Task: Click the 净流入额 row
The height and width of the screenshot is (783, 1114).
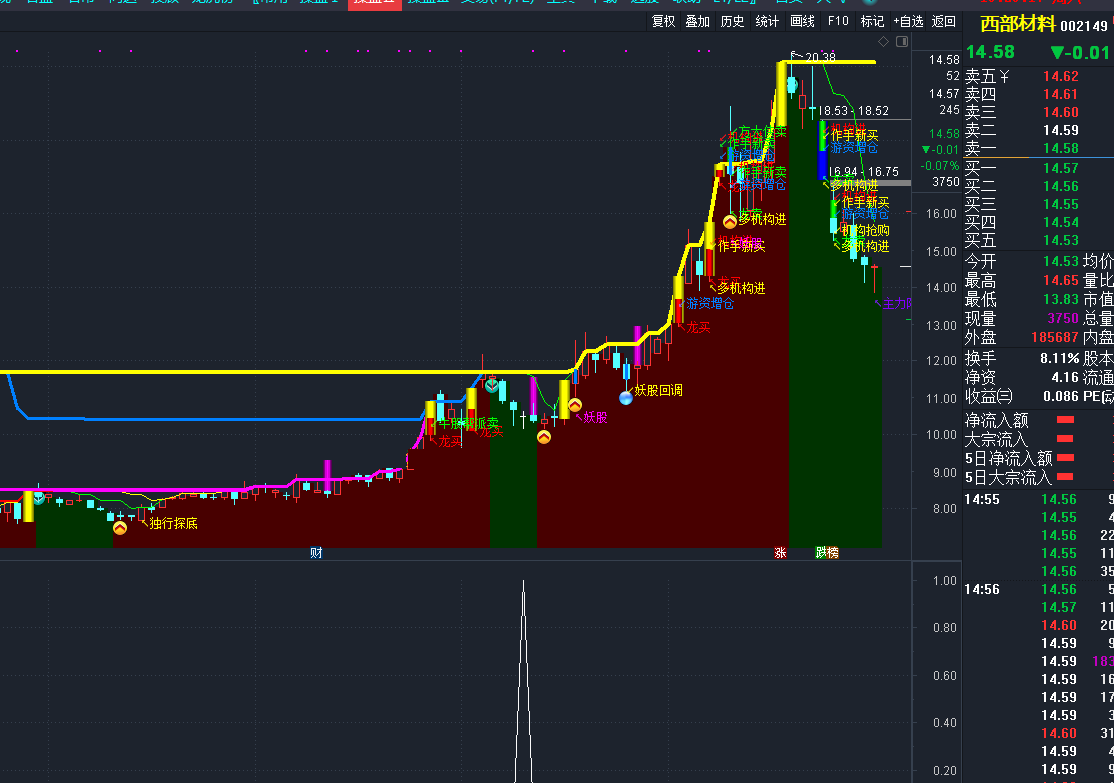Action: click(x=1038, y=421)
